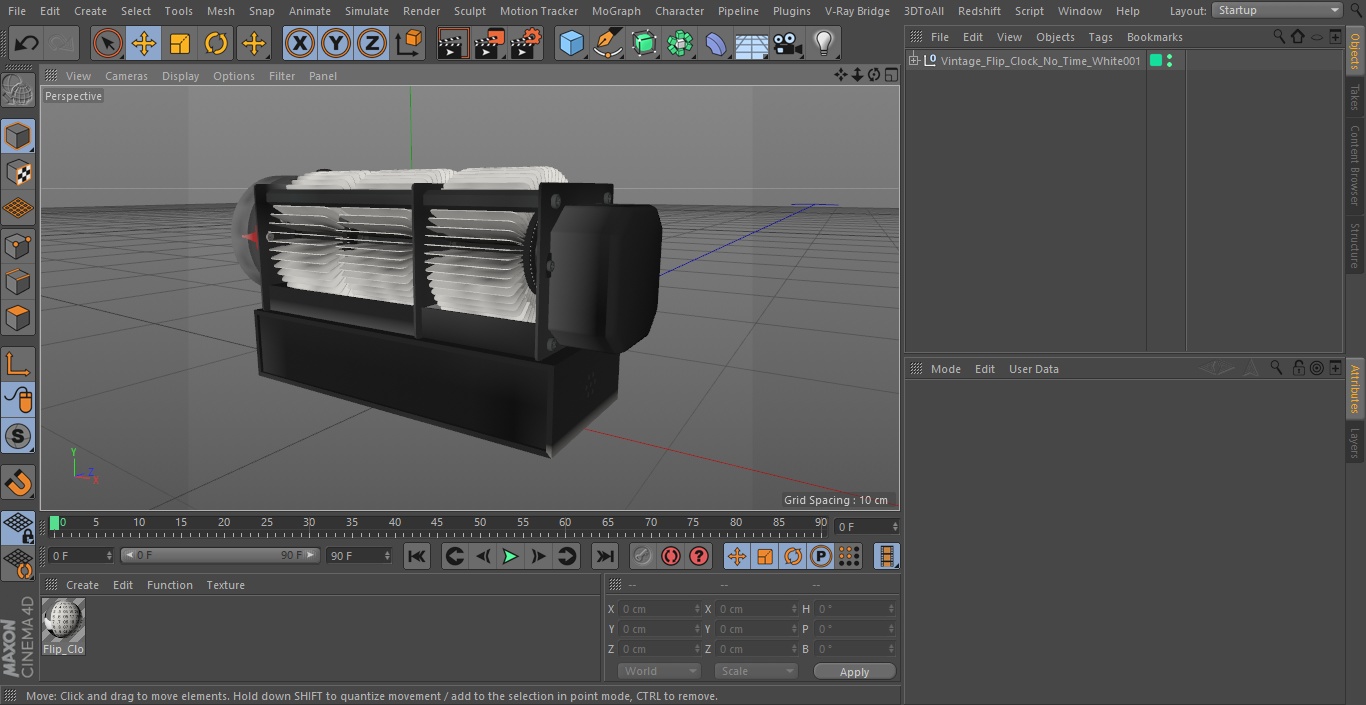
Task: Toggle Viewport Solo S icon
Action: 18,436
